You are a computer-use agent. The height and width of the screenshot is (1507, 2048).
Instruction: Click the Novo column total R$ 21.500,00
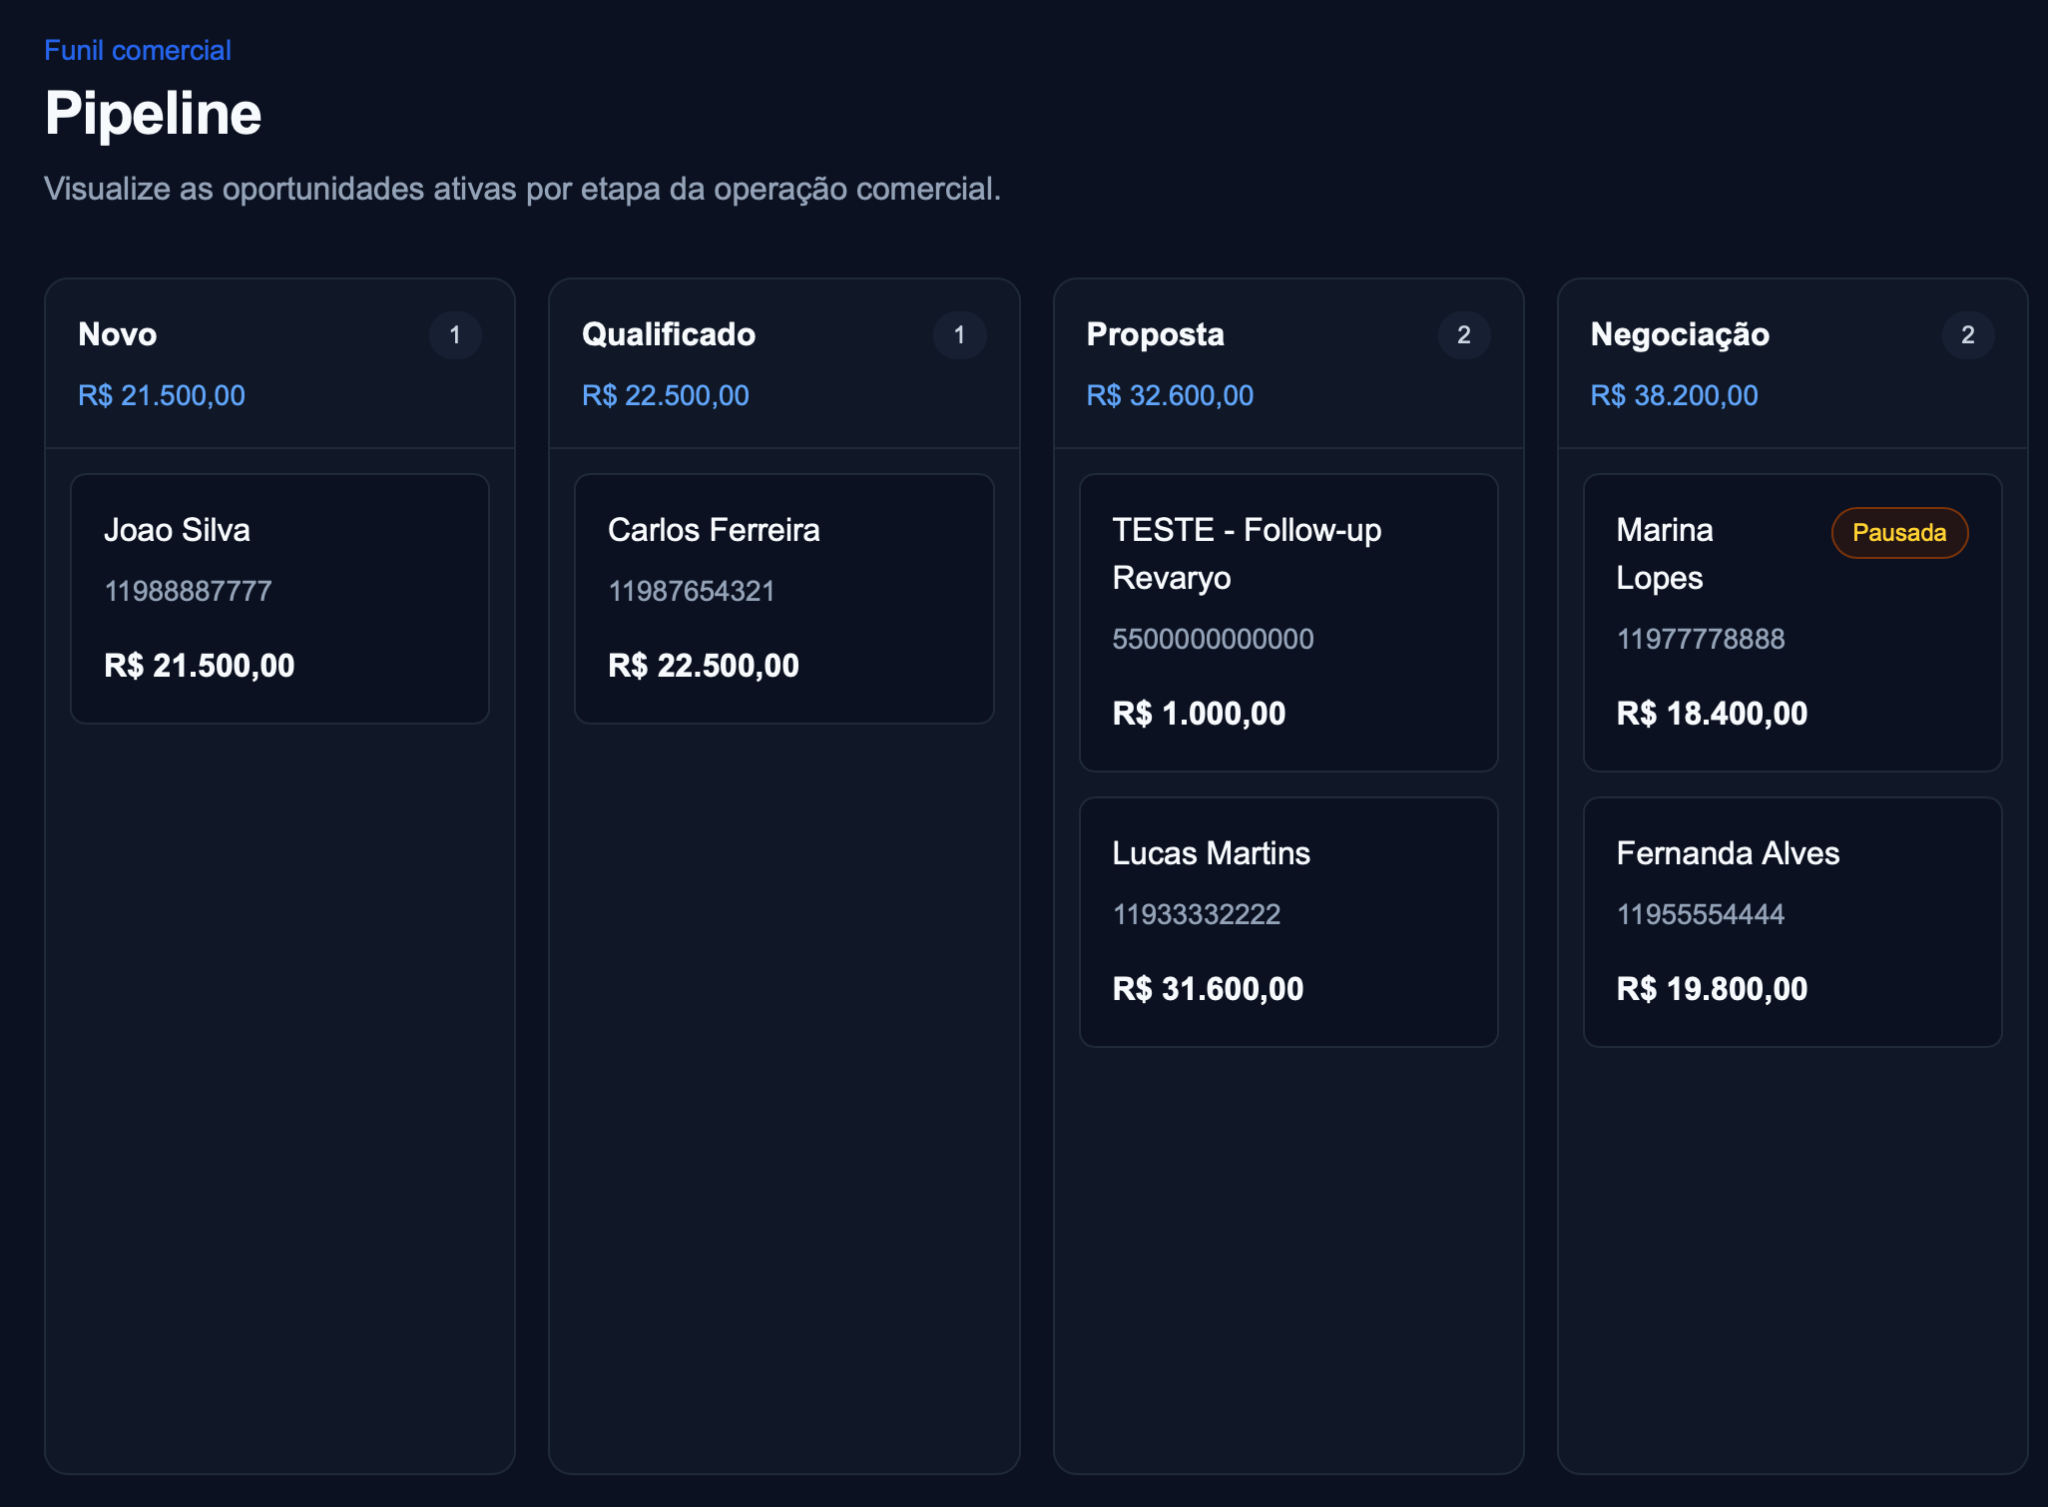(162, 396)
